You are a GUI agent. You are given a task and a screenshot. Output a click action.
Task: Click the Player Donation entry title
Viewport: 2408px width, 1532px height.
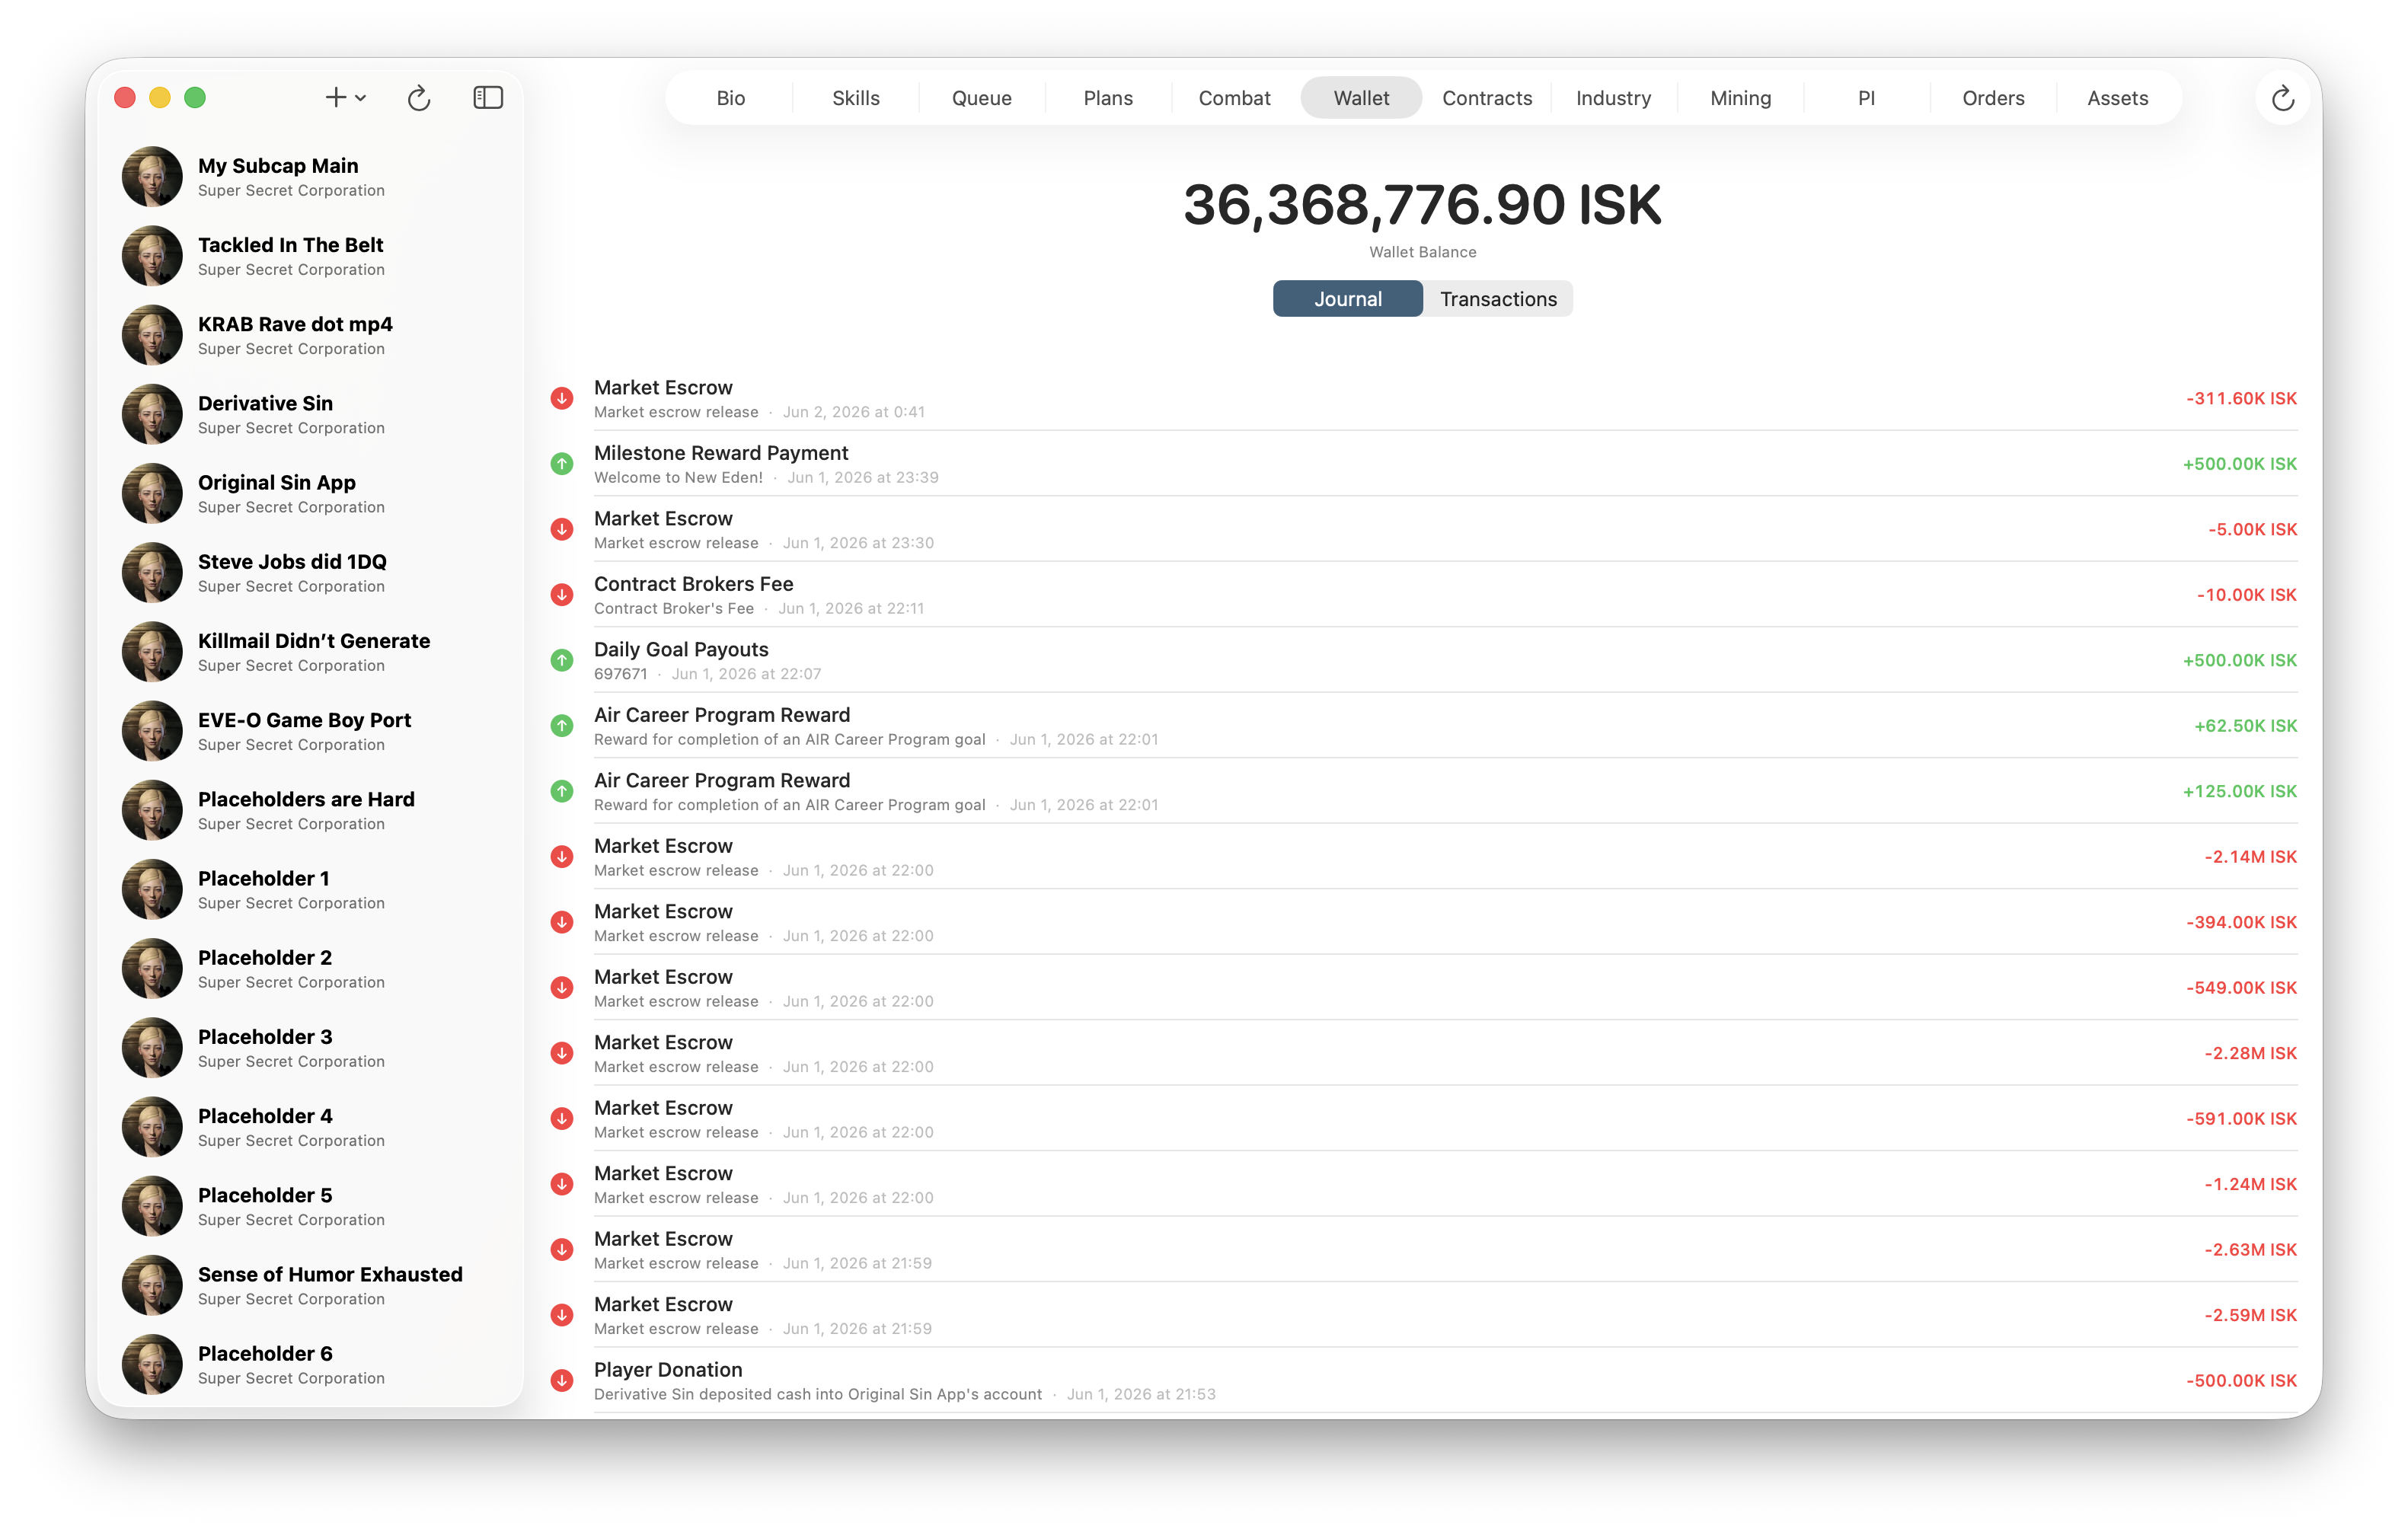[668, 1370]
